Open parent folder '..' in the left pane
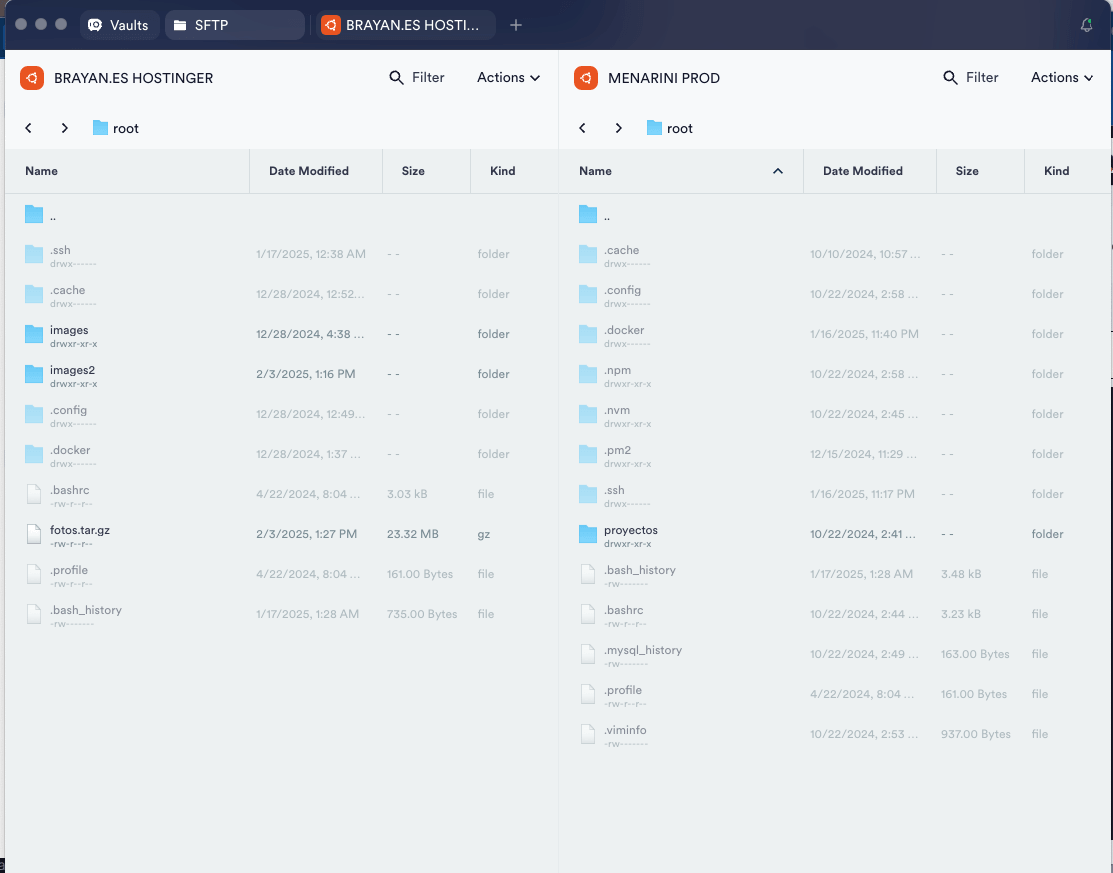1113x873 pixels. (281, 214)
